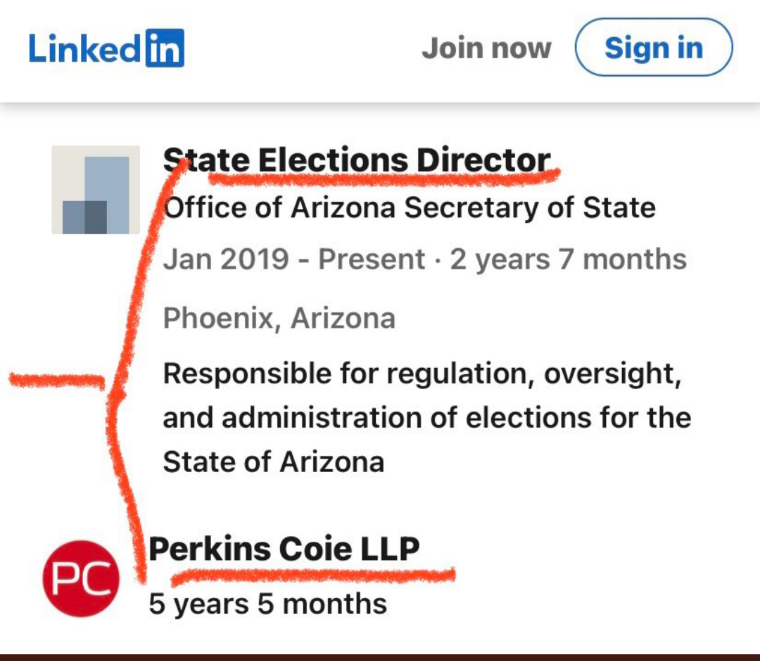This screenshot has width=760, height=661.
Task: Click the '5 years 5 months' tenure text
Action: 268,604
